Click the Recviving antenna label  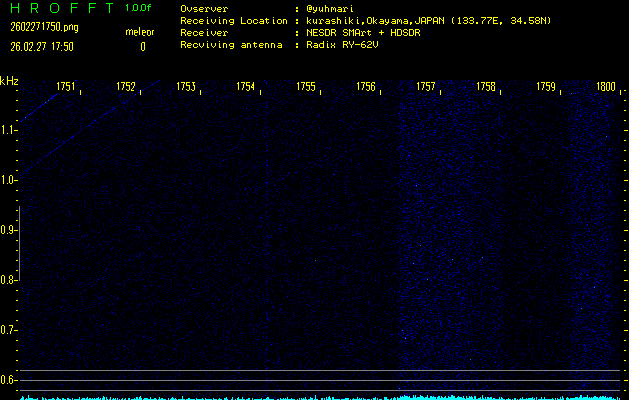tap(231, 45)
